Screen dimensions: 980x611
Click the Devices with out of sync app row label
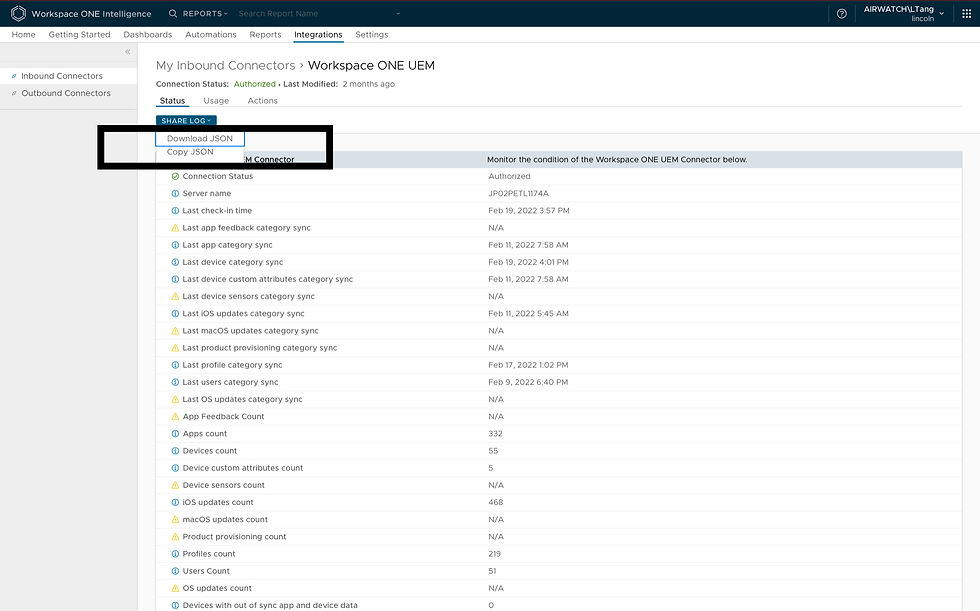click(270, 605)
